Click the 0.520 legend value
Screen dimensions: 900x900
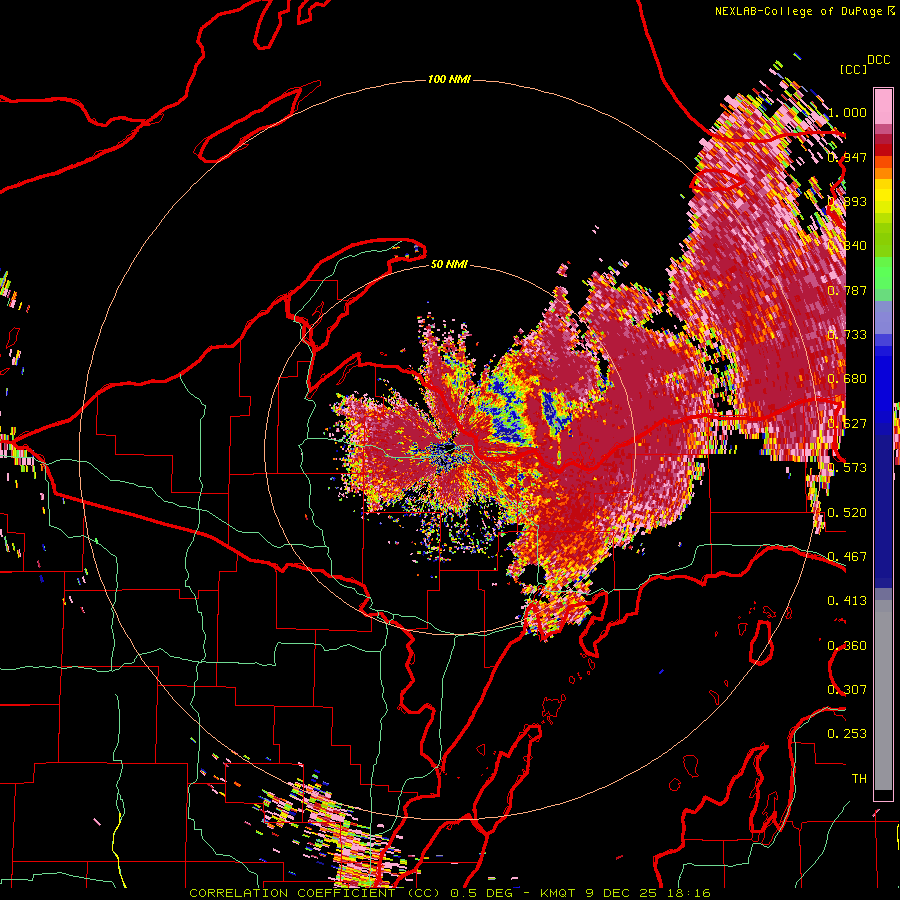click(847, 512)
